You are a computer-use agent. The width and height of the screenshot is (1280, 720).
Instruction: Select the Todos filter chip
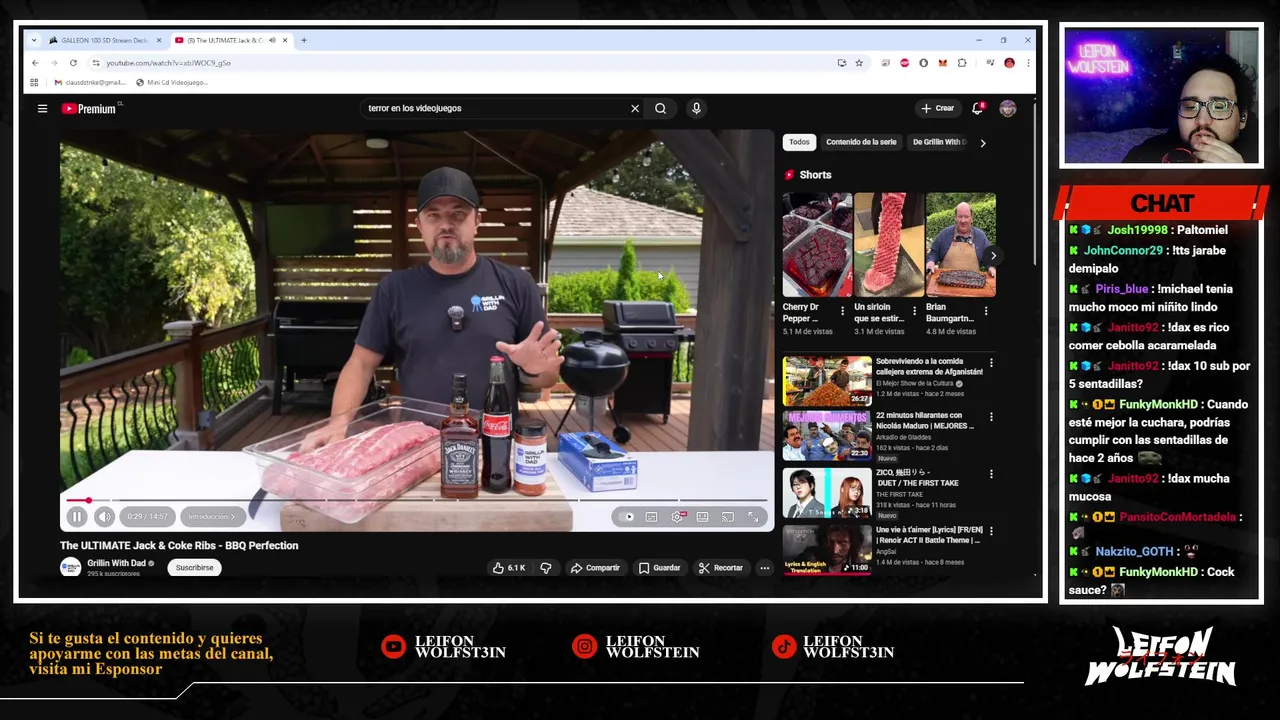[799, 142]
